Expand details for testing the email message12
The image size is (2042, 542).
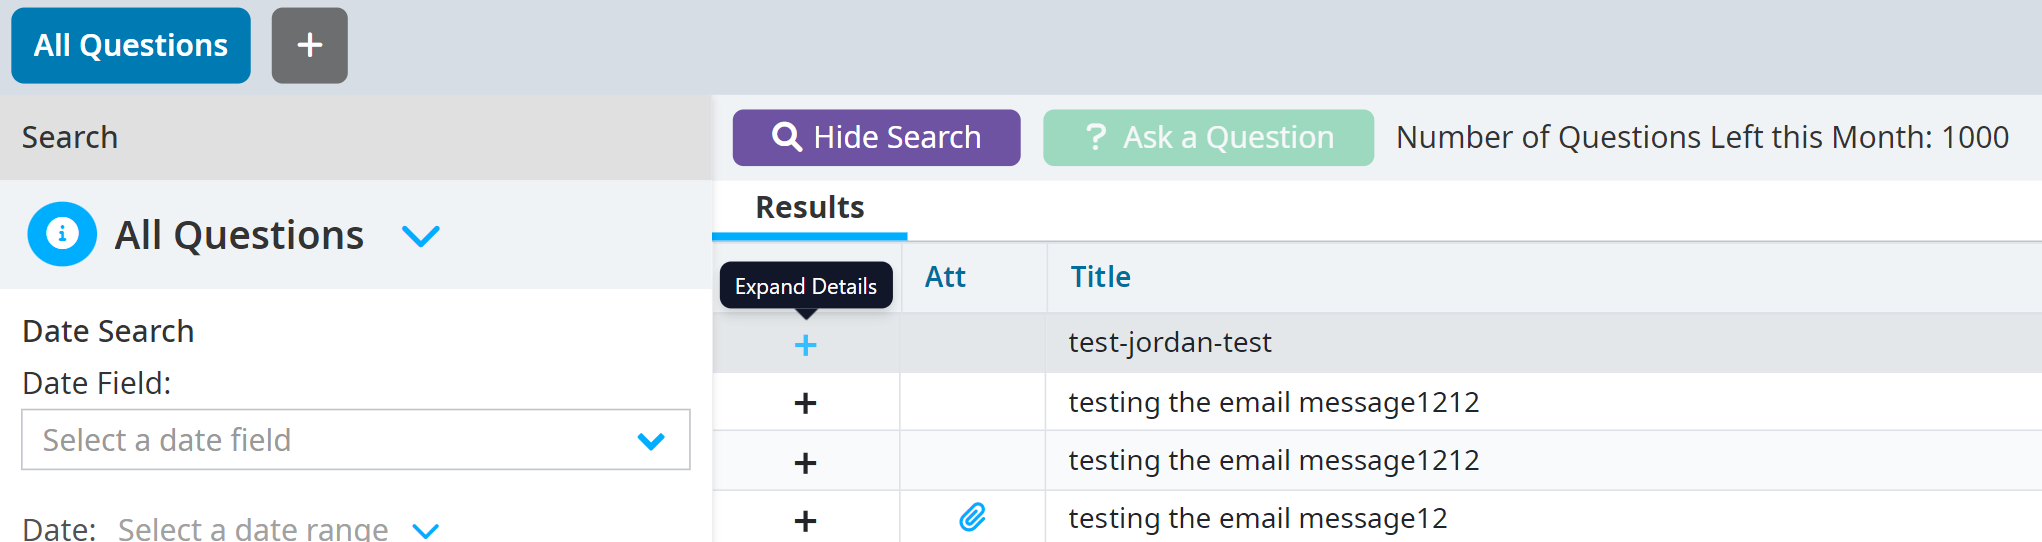[x=805, y=521]
